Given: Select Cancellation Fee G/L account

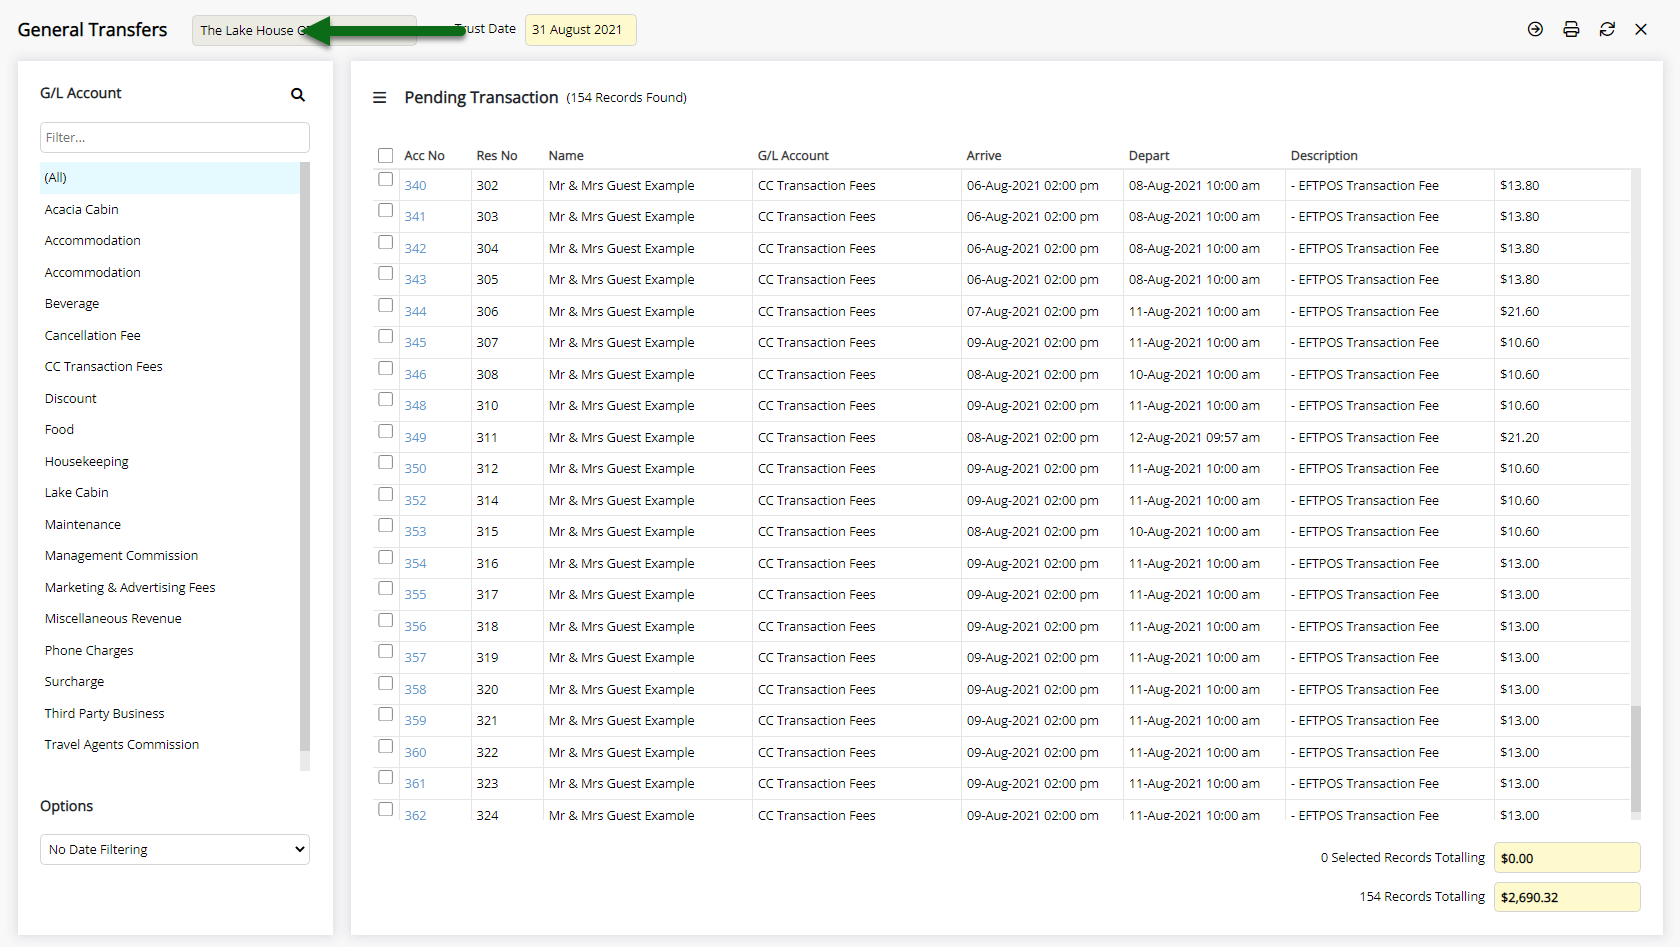Looking at the screenshot, I should (x=92, y=335).
